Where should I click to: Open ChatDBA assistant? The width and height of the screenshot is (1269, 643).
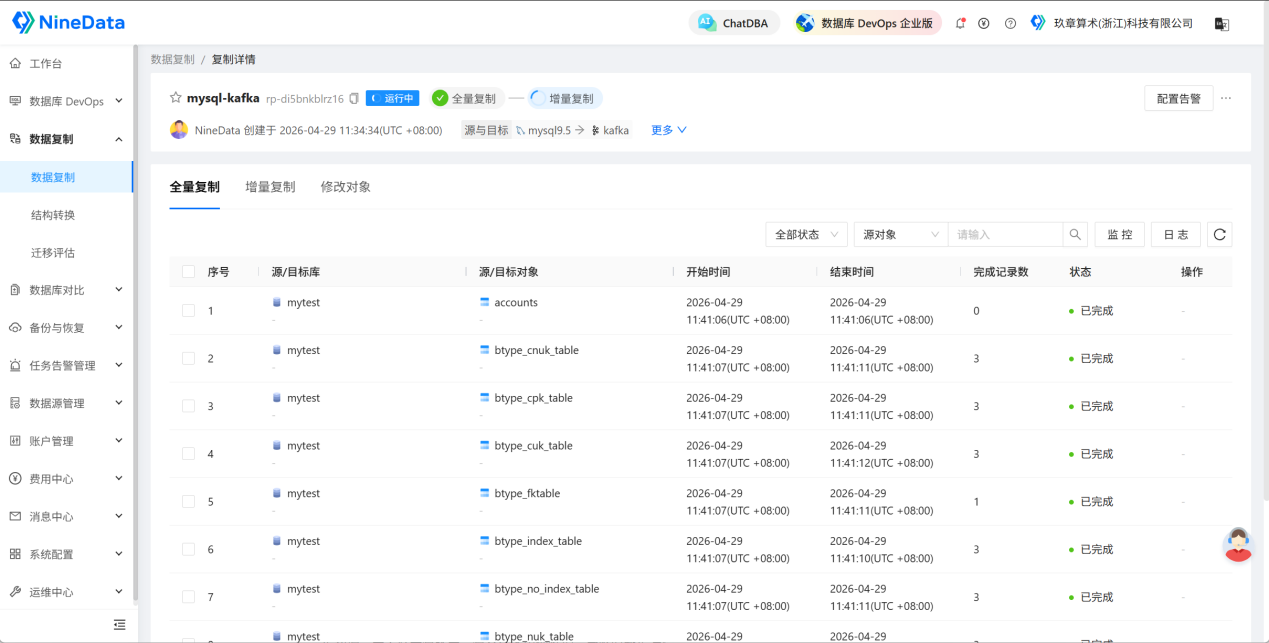(734, 23)
